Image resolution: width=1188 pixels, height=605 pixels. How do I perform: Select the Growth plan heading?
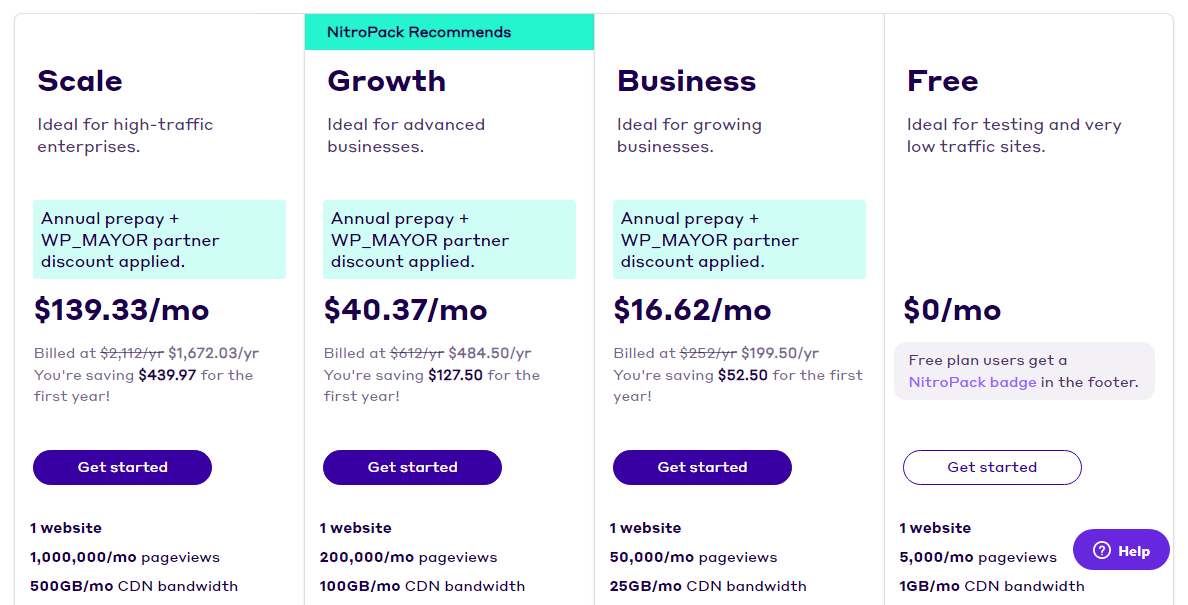[x=386, y=81]
